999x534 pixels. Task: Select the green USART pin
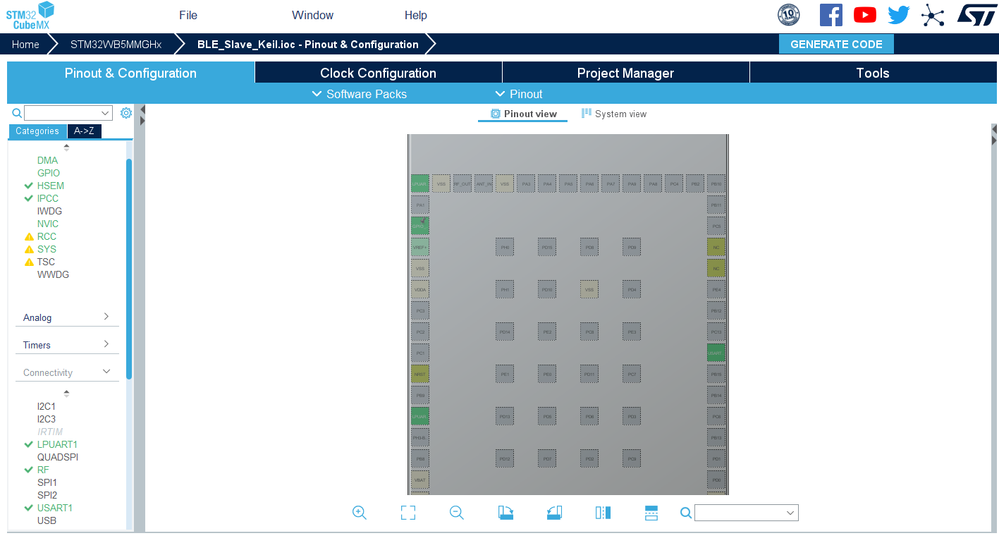(716, 352)
